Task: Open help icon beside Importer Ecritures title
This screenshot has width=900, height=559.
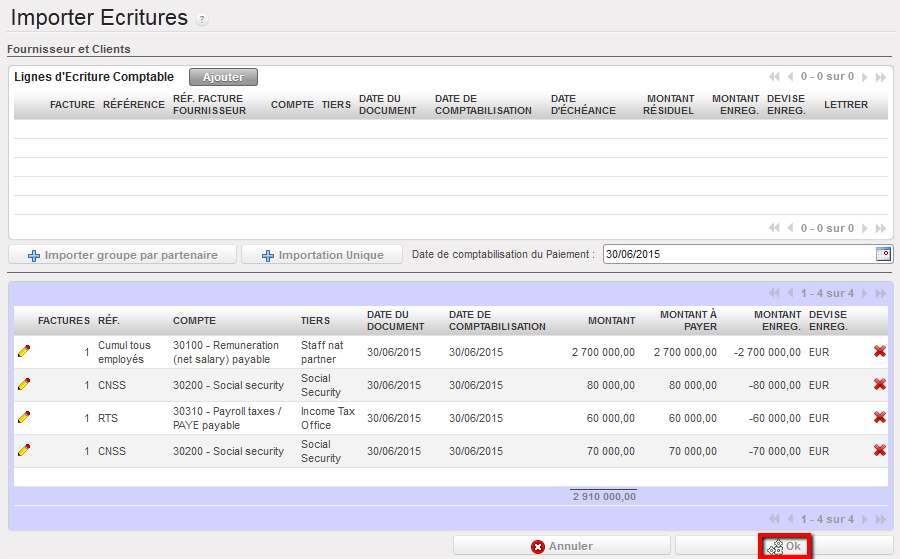Action: (202, 20)
